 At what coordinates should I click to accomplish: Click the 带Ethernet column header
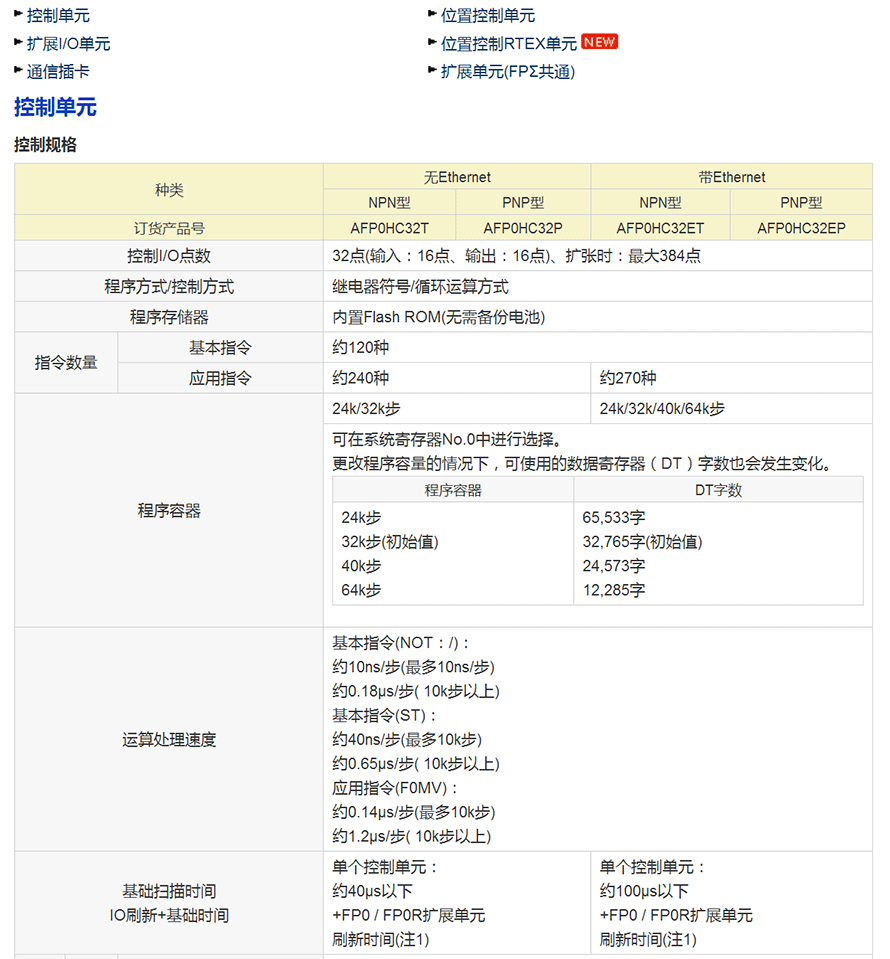[732, 177]
